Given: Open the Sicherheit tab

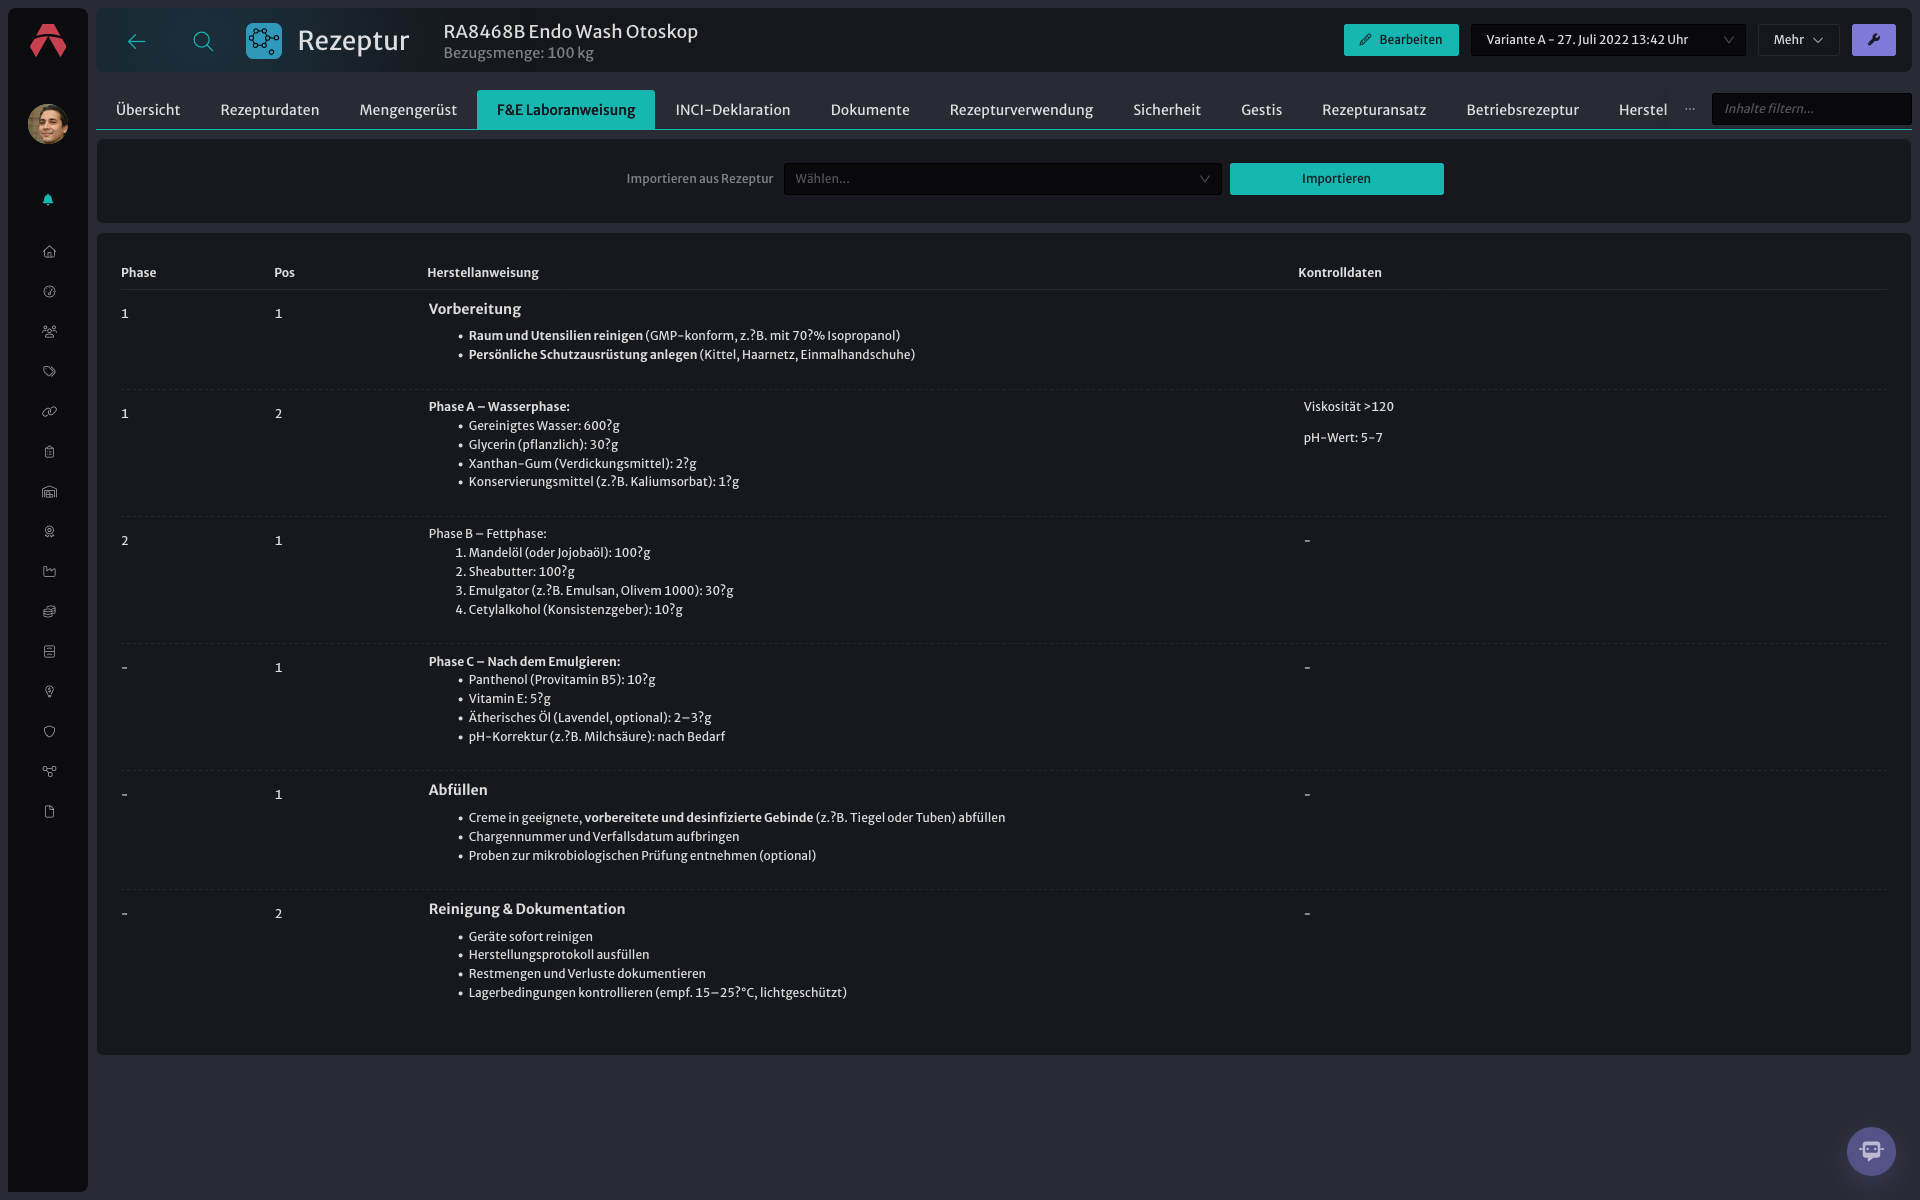Looking at the screenshot, I should click(x=1167, y=110).
